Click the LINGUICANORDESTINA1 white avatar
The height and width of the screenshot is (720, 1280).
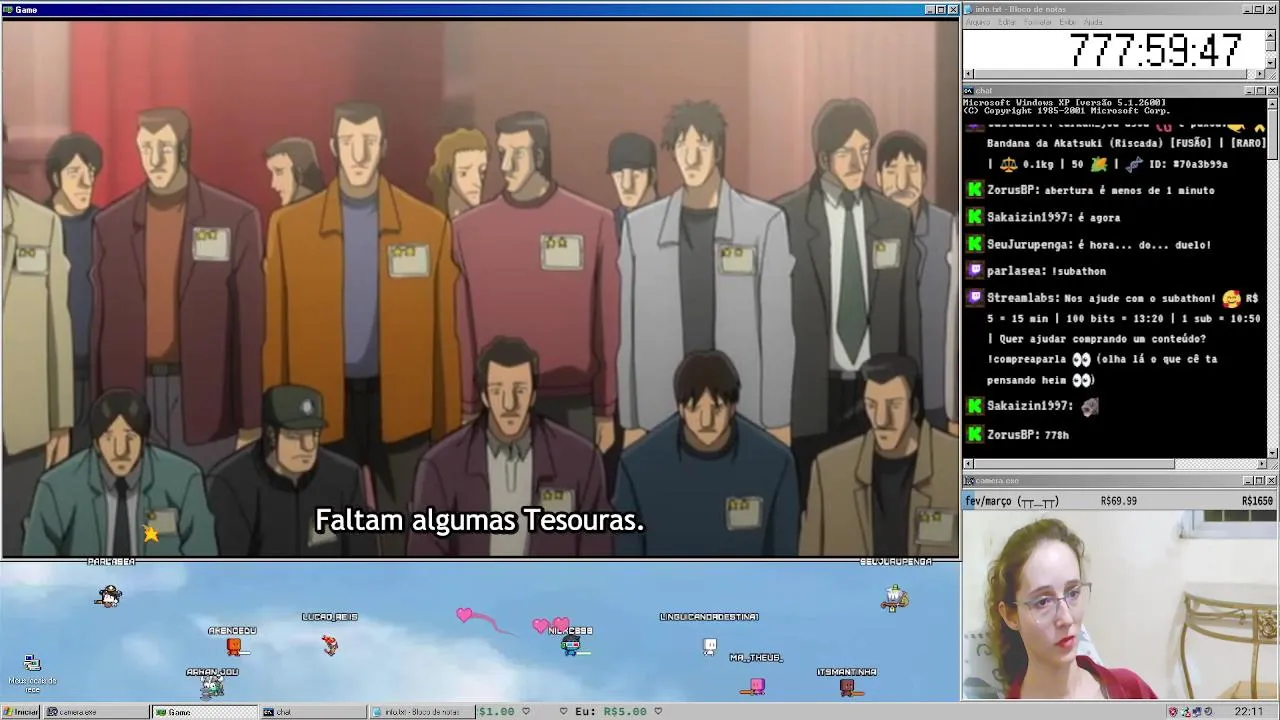[x=710, y=646]
